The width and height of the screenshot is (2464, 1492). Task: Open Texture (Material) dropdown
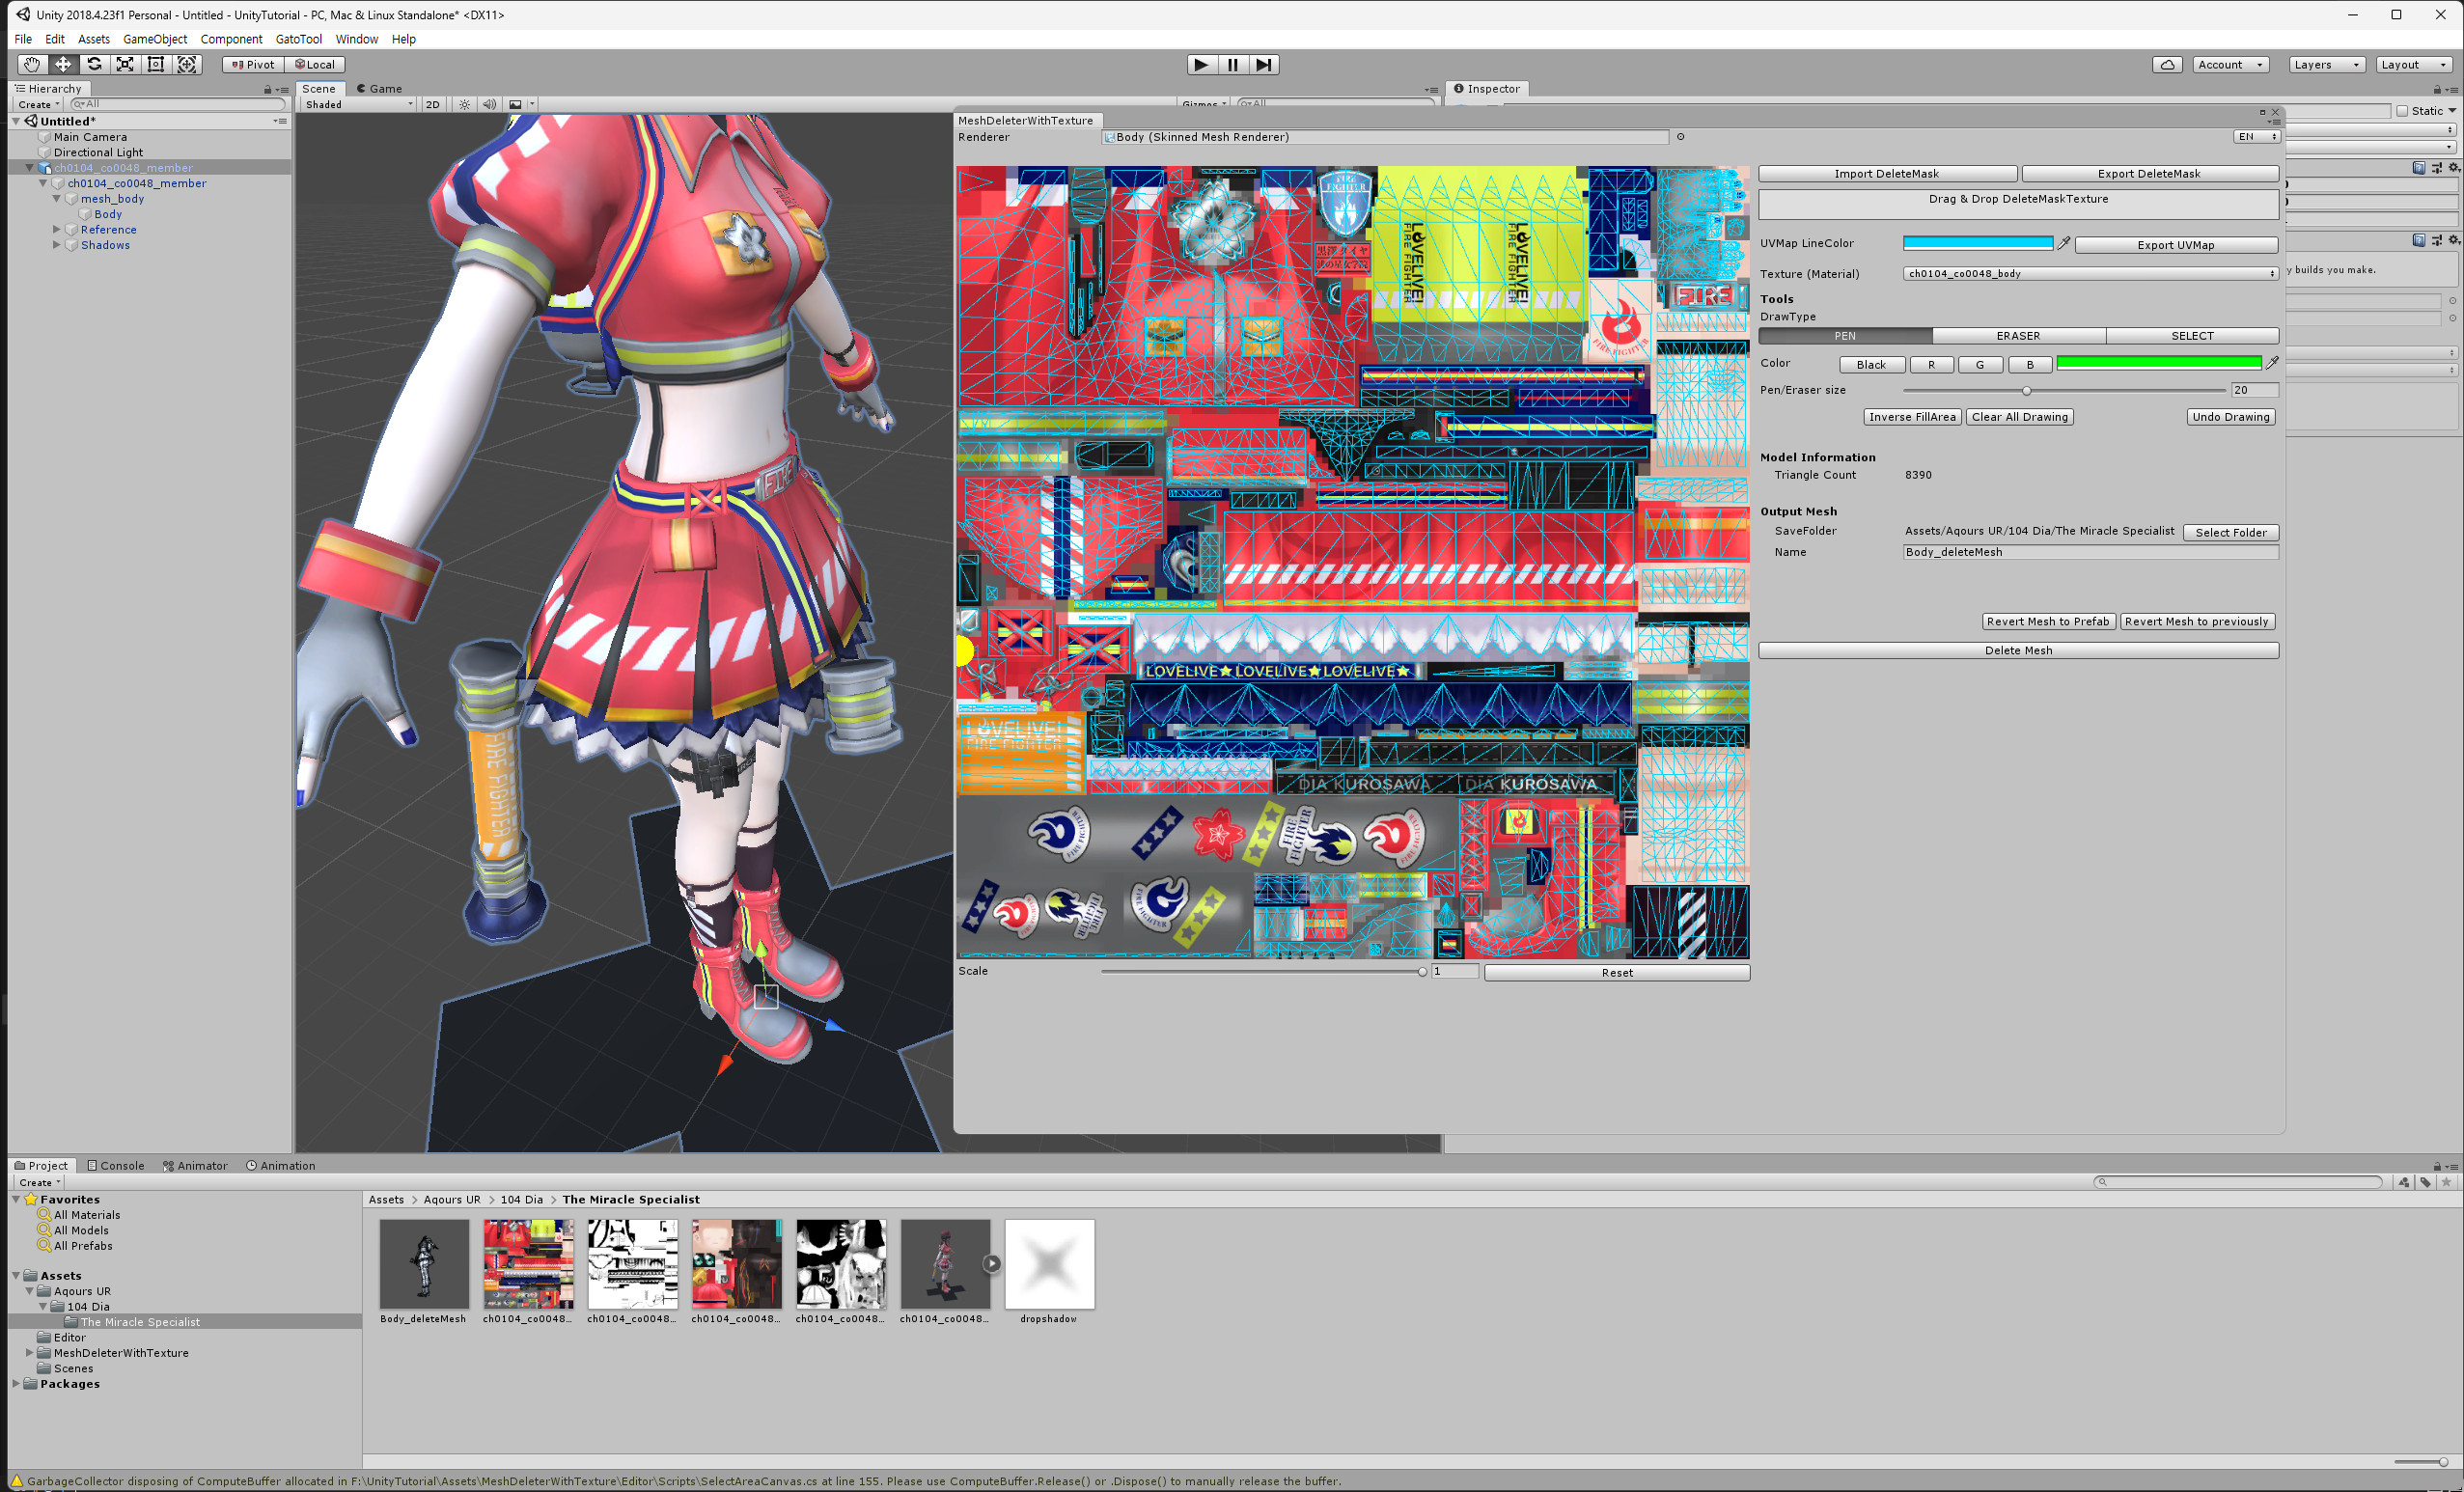(2089, 274)
